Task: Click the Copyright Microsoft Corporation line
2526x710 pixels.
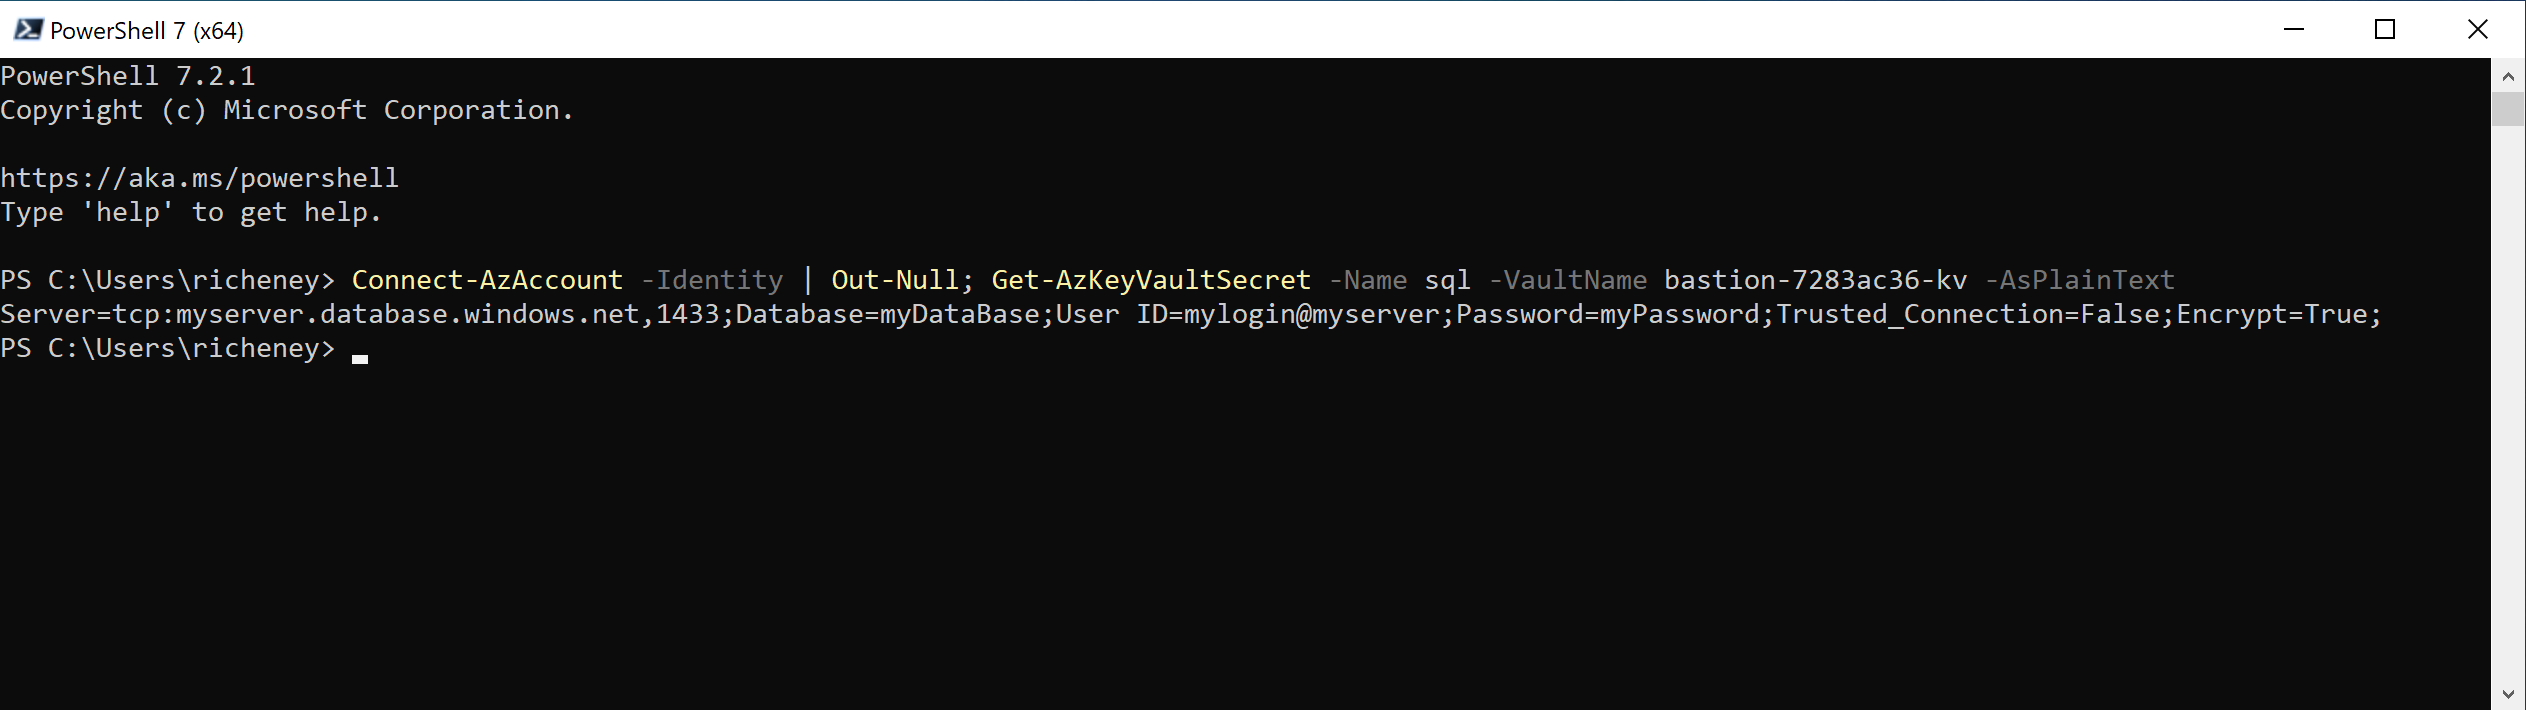Action: tap(287, 110)
